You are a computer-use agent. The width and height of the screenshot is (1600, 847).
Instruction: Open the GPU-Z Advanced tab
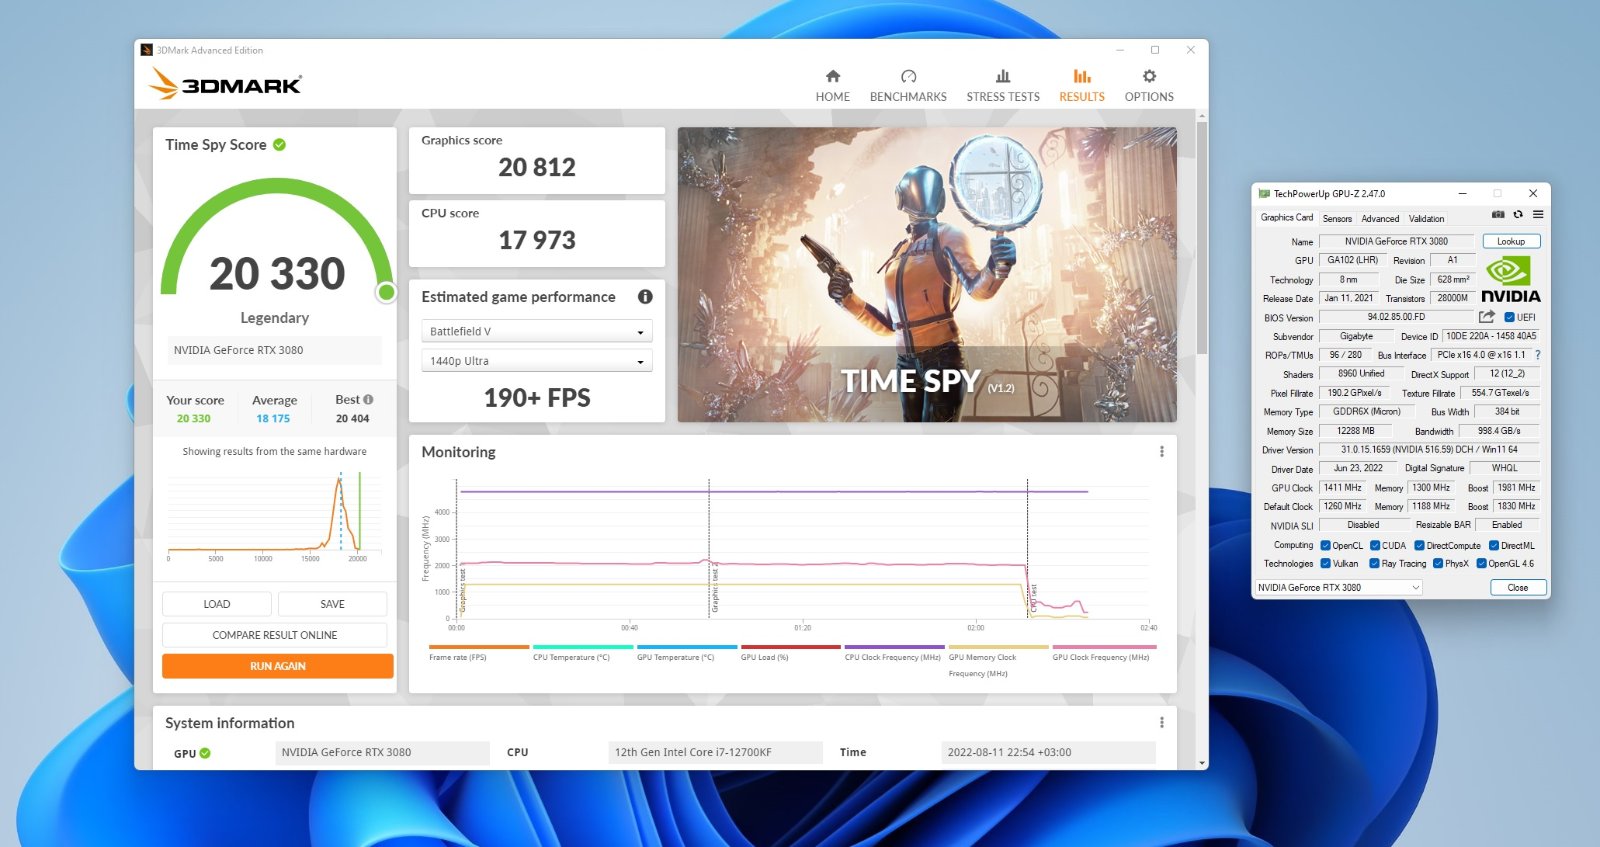pos(1380,219)
